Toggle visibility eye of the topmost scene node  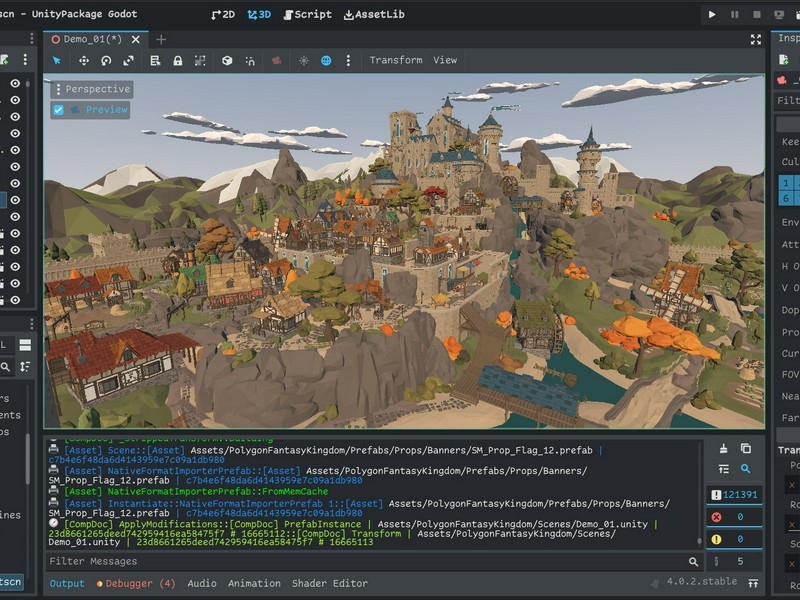[x=15, y=84]
